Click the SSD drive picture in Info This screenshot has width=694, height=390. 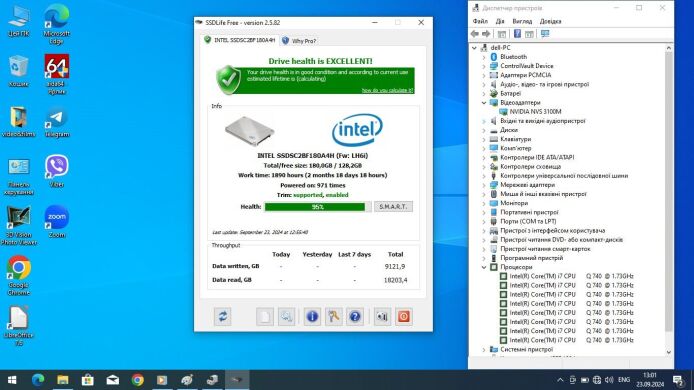[249, 131]
